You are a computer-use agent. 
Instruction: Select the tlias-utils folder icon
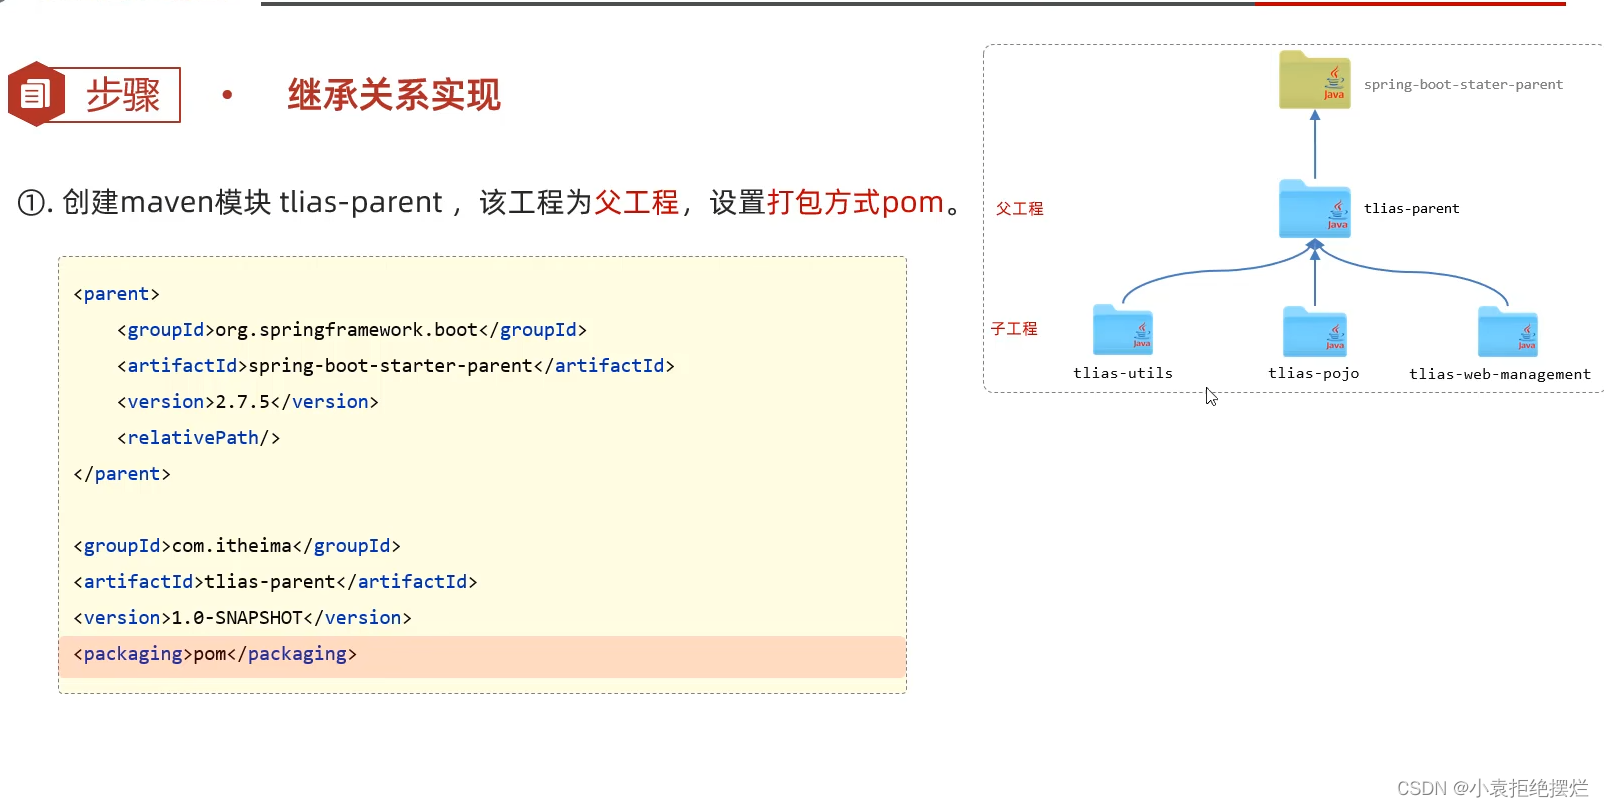[x=1123, y=330]
